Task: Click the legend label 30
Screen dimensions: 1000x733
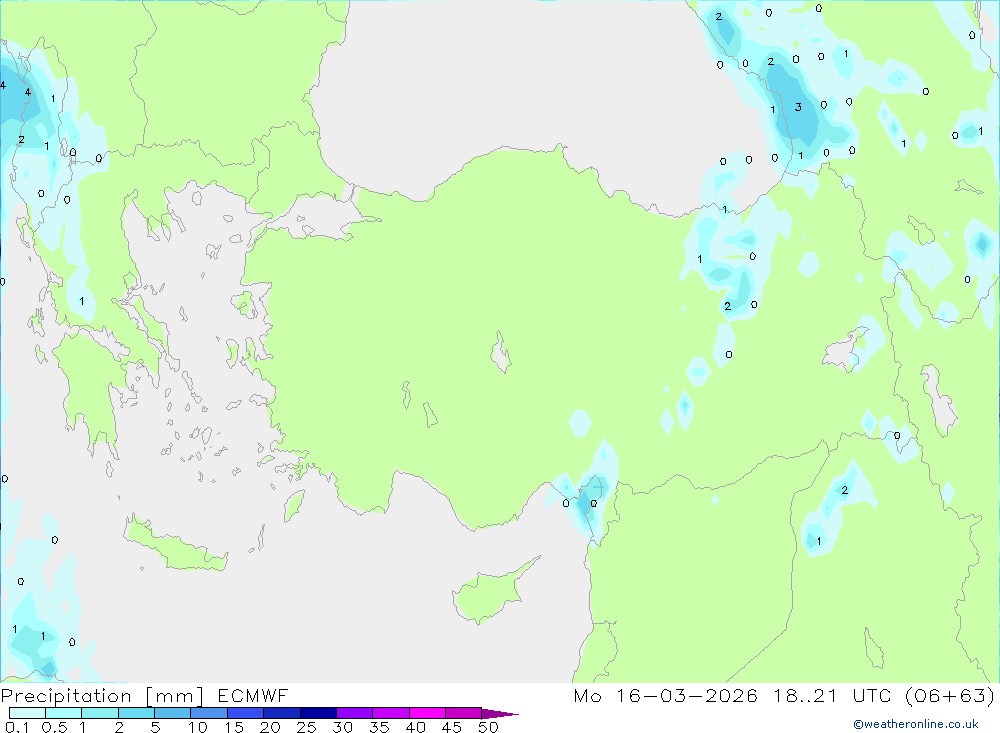Action: [343, 727]
